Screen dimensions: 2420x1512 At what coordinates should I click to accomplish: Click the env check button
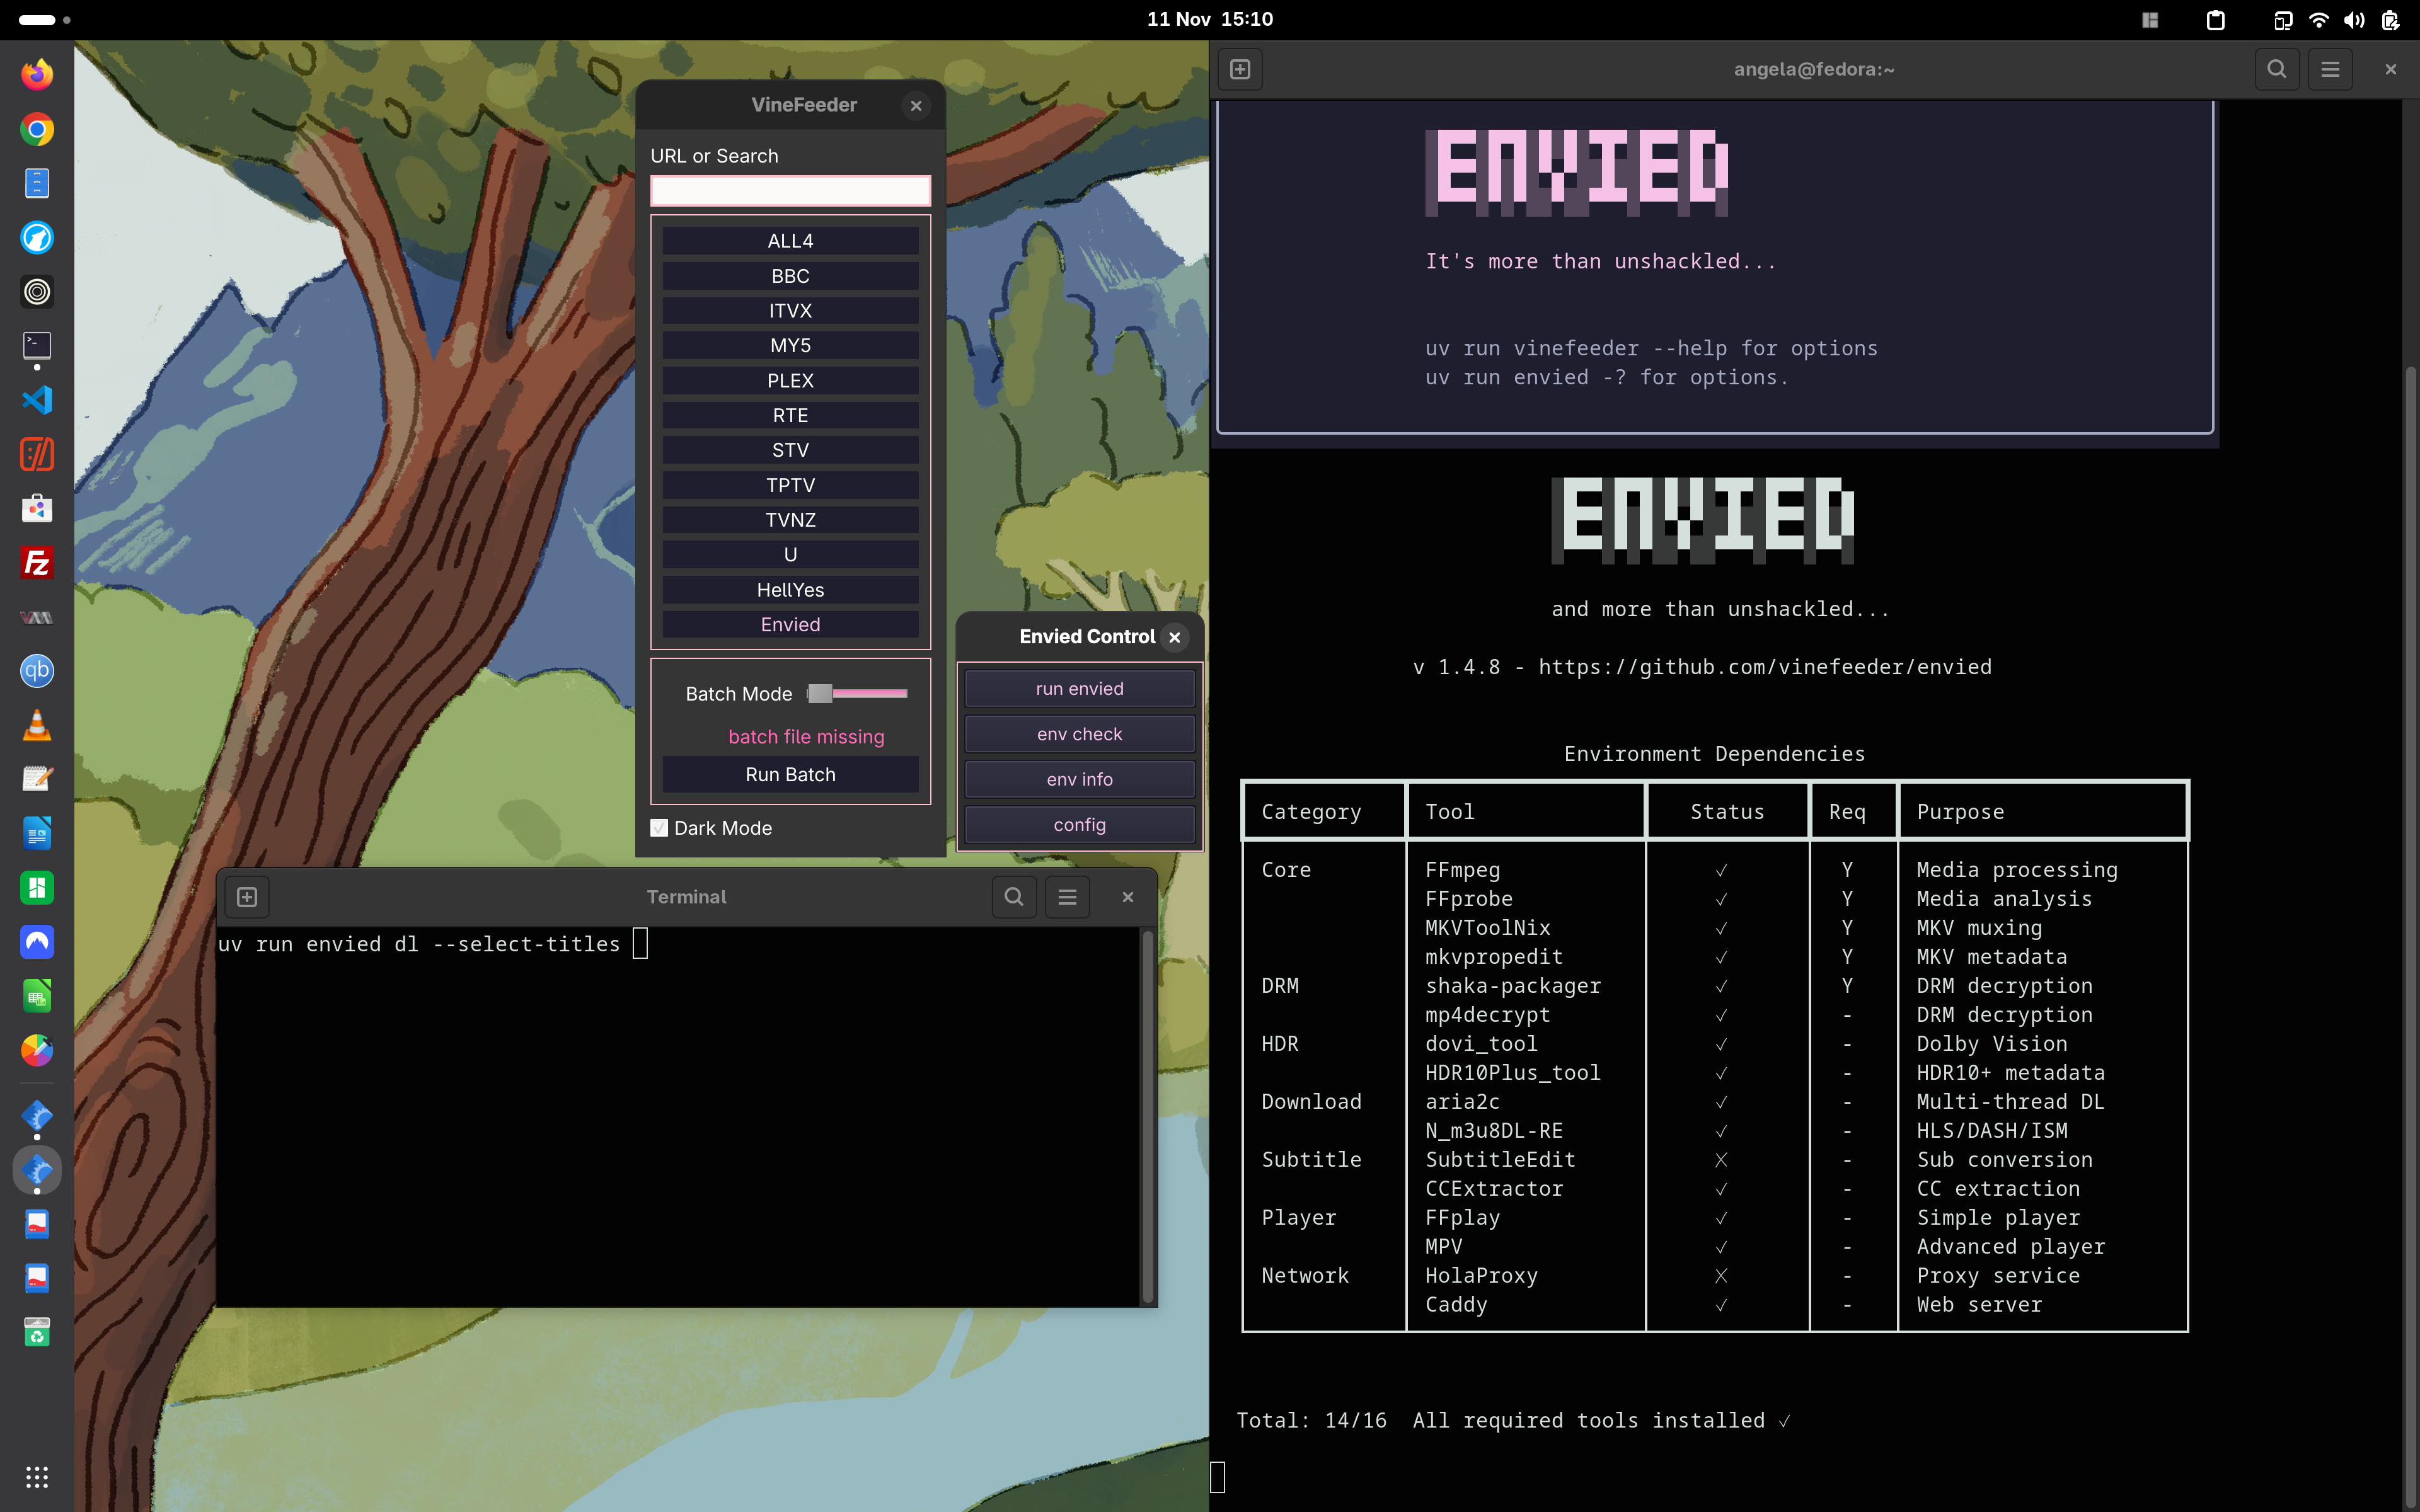1079,734
